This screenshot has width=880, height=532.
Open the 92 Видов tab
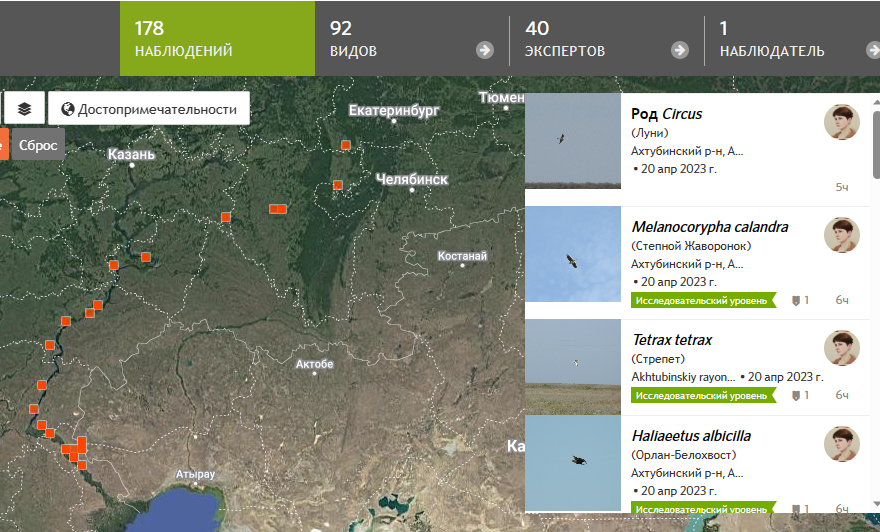[412, 39]
